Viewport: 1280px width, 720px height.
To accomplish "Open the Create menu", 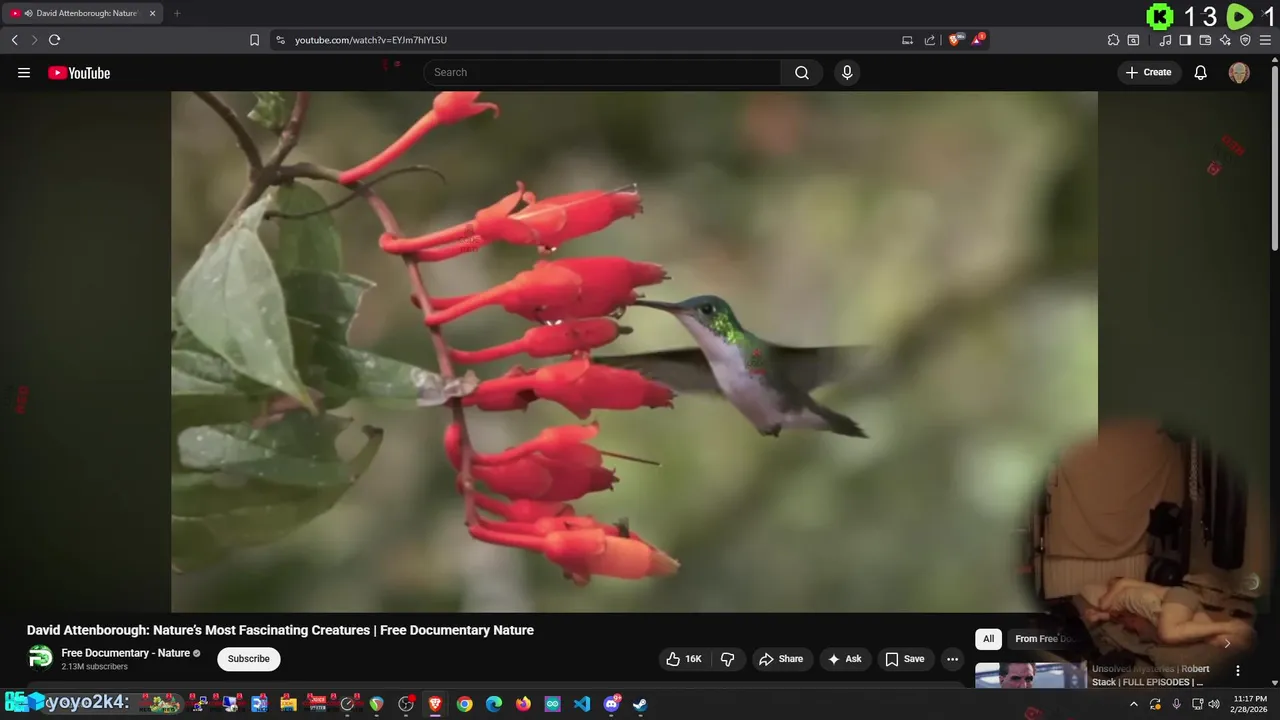I will [x=1148, y=72].
